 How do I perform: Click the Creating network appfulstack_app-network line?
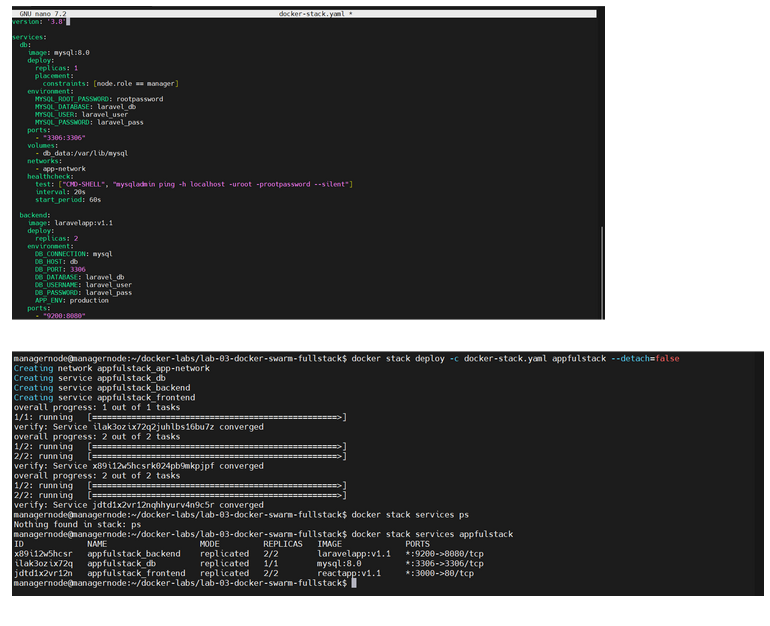[112, 368]
